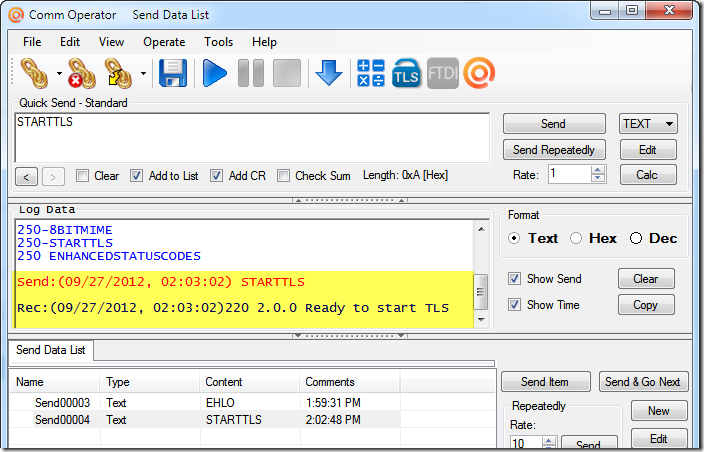Close connection with the red X chain icon

coord(82,73)
